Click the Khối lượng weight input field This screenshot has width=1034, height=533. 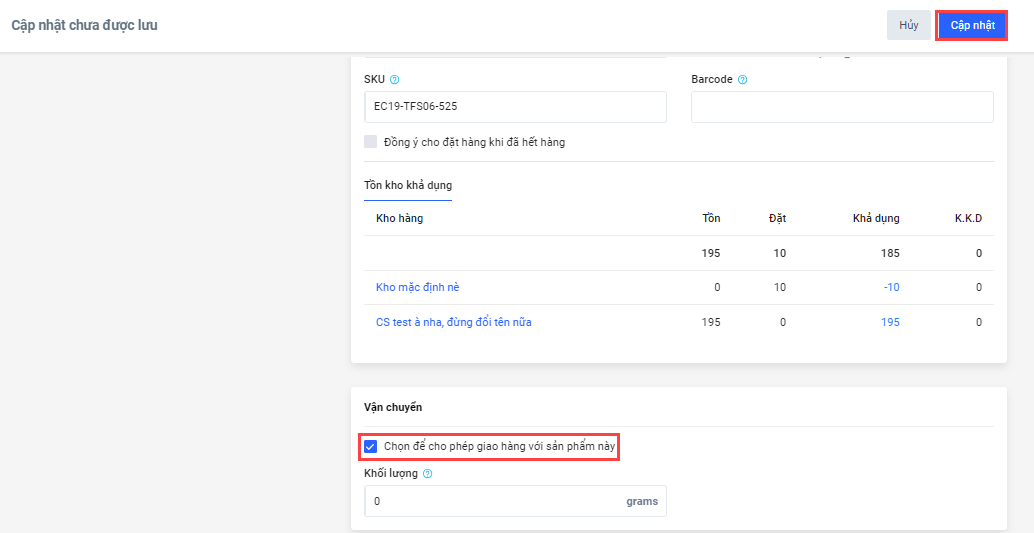495,501
